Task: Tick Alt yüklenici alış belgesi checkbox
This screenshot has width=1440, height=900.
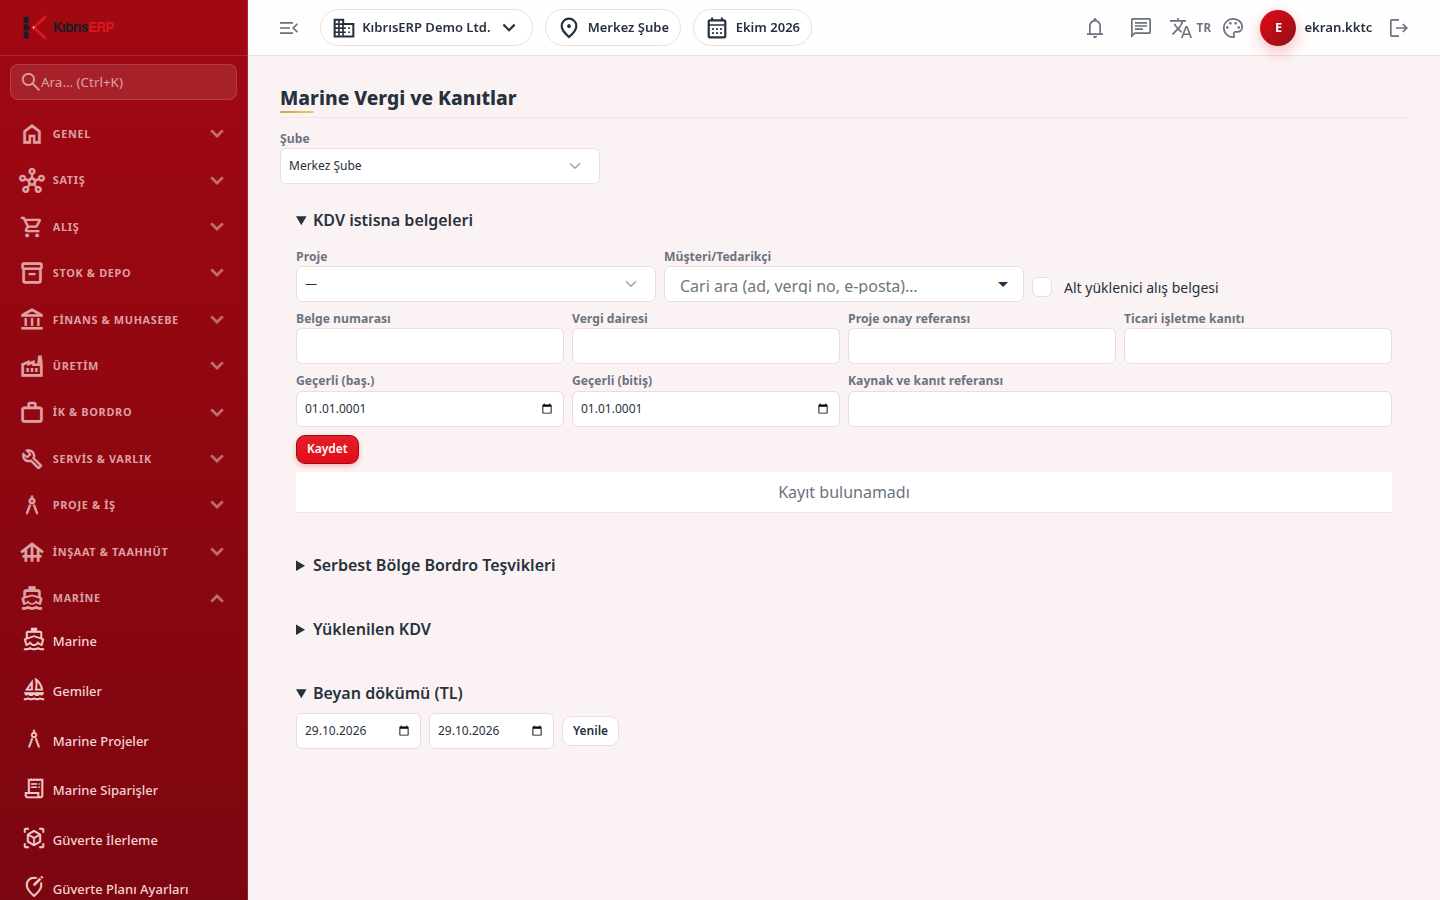Action: pyautogui.click(x=1042, y=287)
